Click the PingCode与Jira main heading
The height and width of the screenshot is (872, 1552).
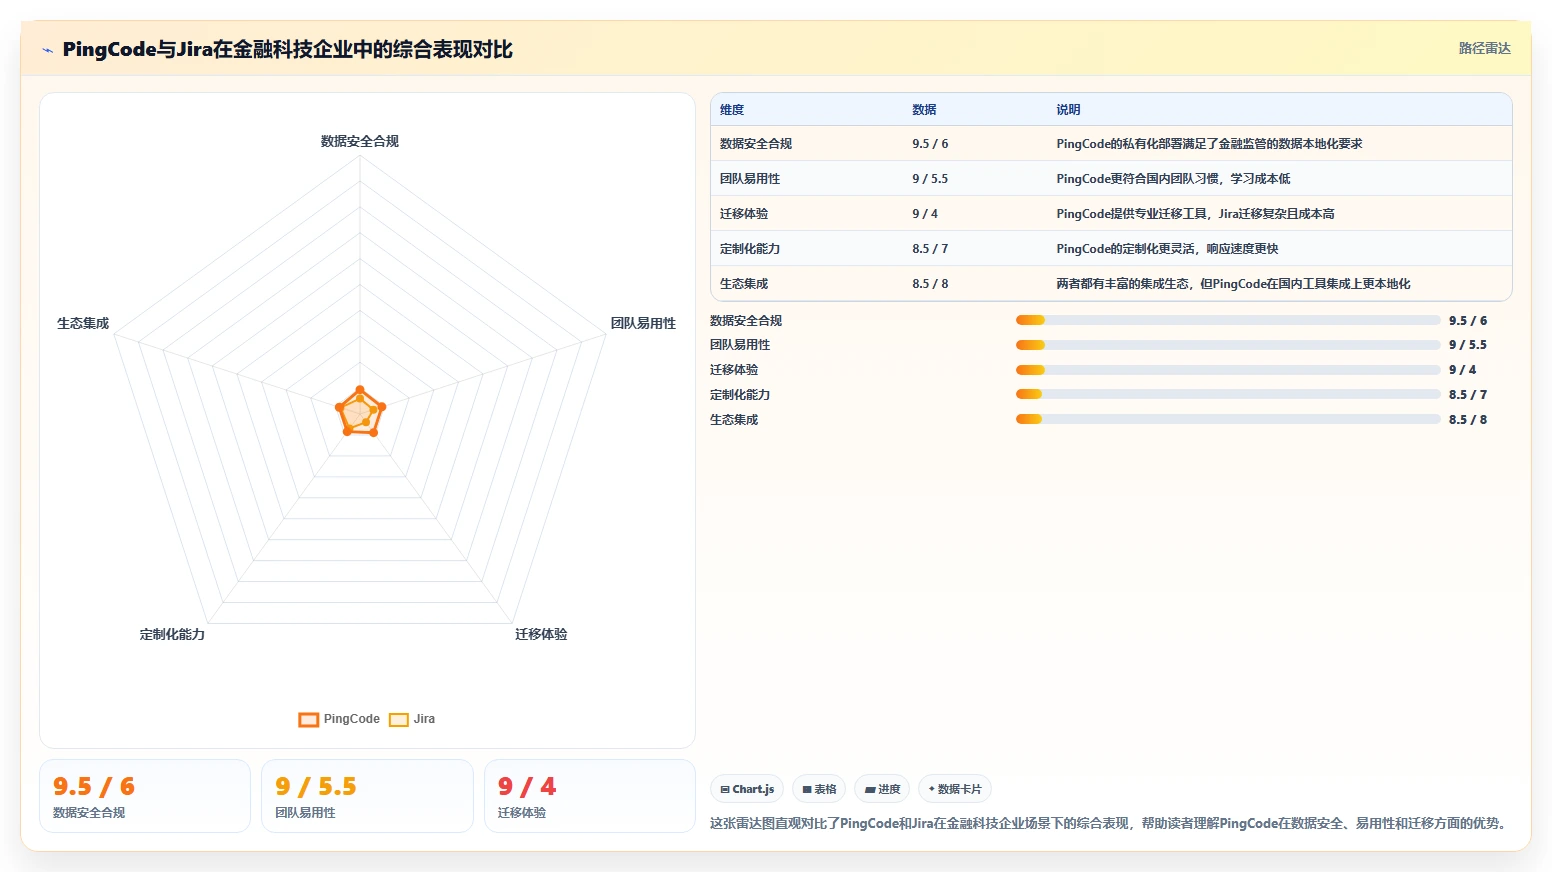click(x=288, y=49)
